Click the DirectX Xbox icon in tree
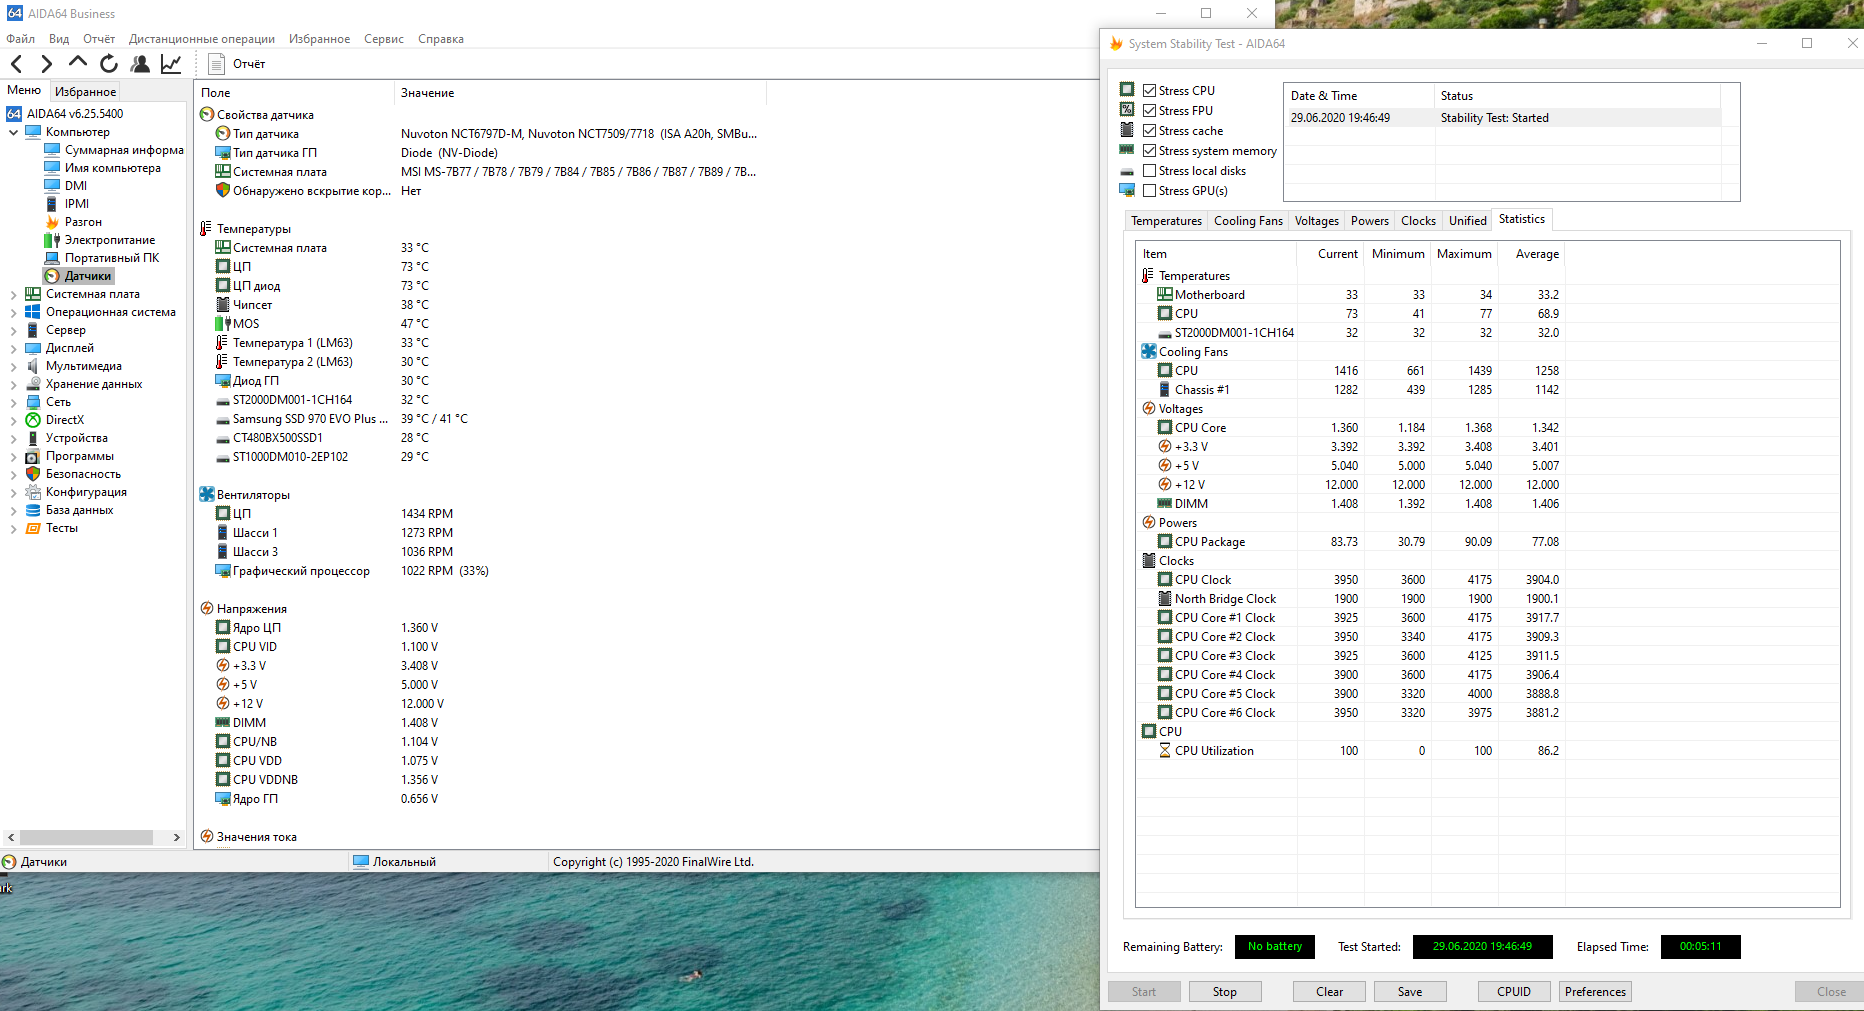Viewport: 1864px width, 1011px height. coord(33,420)
